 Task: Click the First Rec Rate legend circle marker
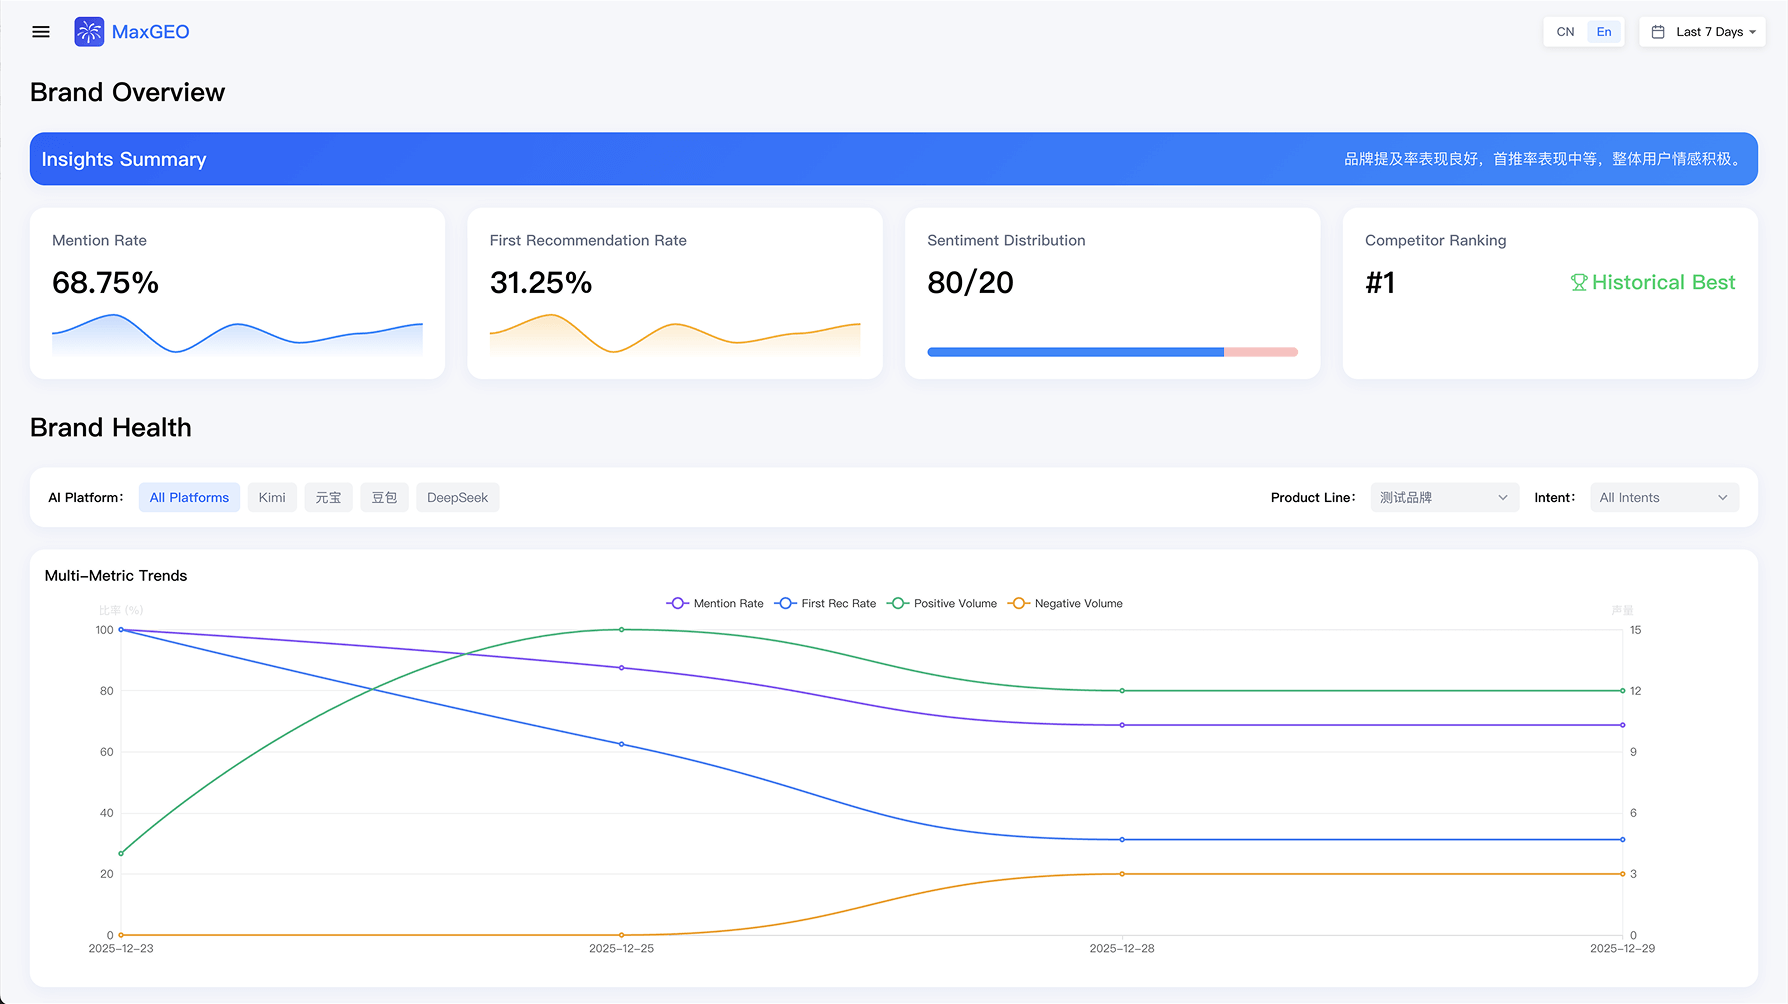tap(786, 603)
